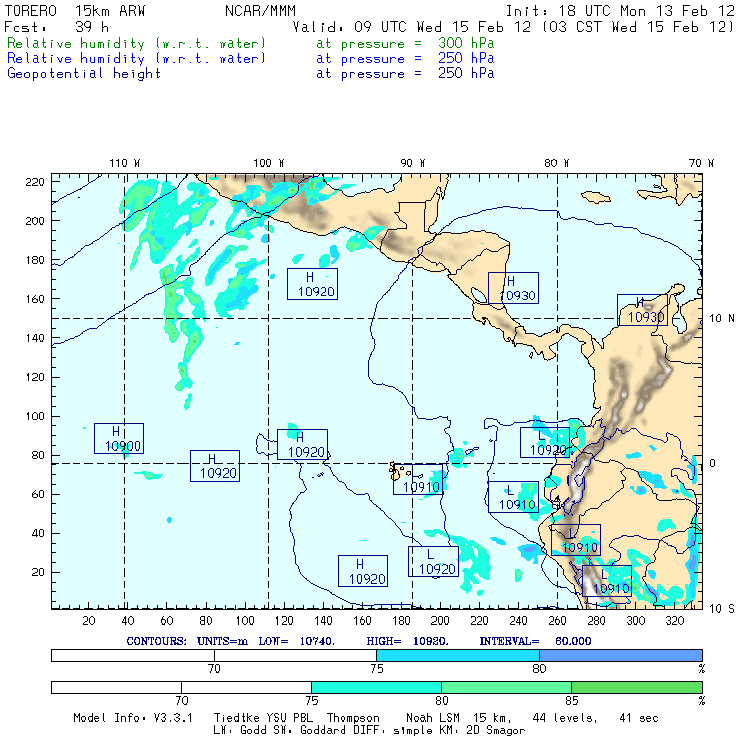Click the turquoise 75–80% segment of the lower colorbar
The height and width of the screenshot is (740, 740).
(x=376, y=687)
